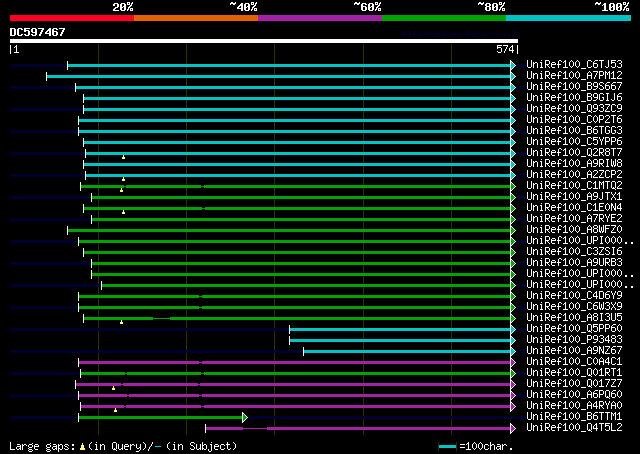Click the cyan =100char scale sample bar
The width and height of the screenshot is (640, 454).
pos(447,447)
